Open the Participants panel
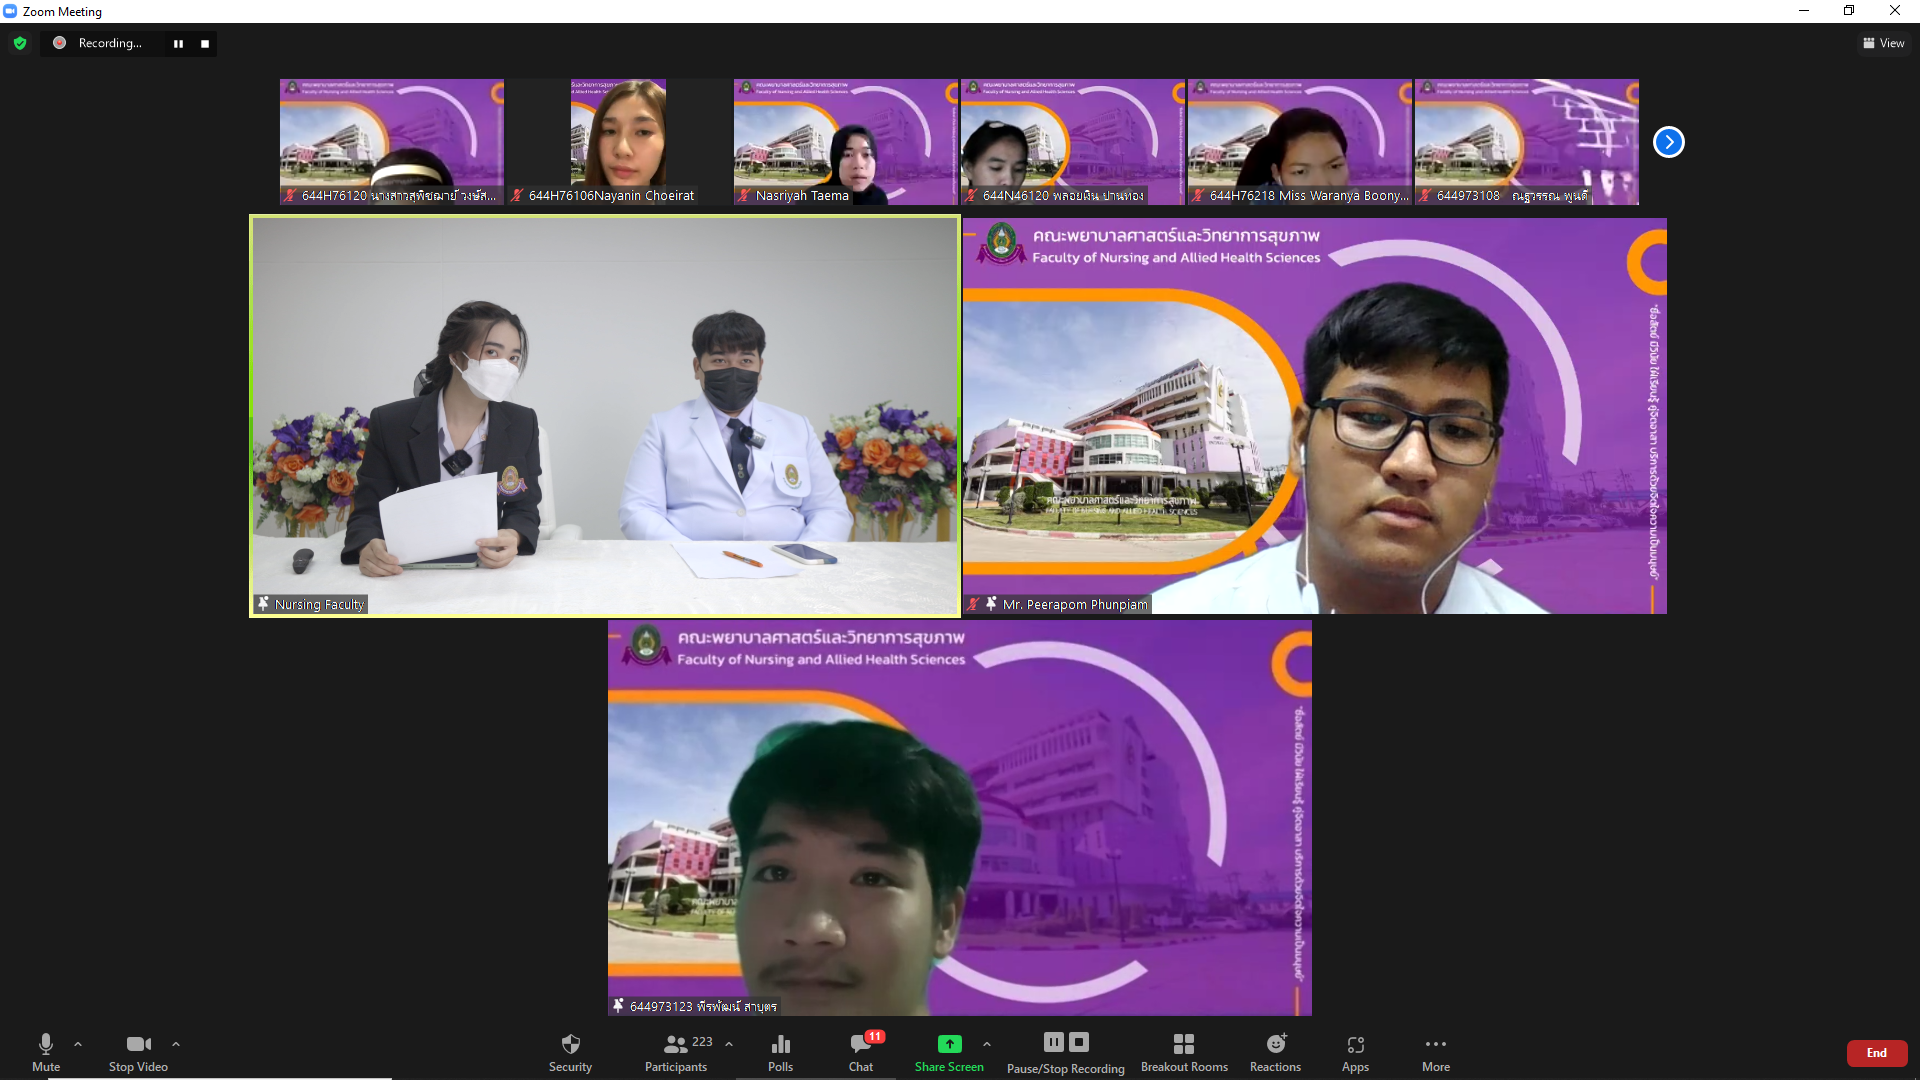This screenshot has width=1920, height=1080. pyautogui.click(x=676, y=1052)
